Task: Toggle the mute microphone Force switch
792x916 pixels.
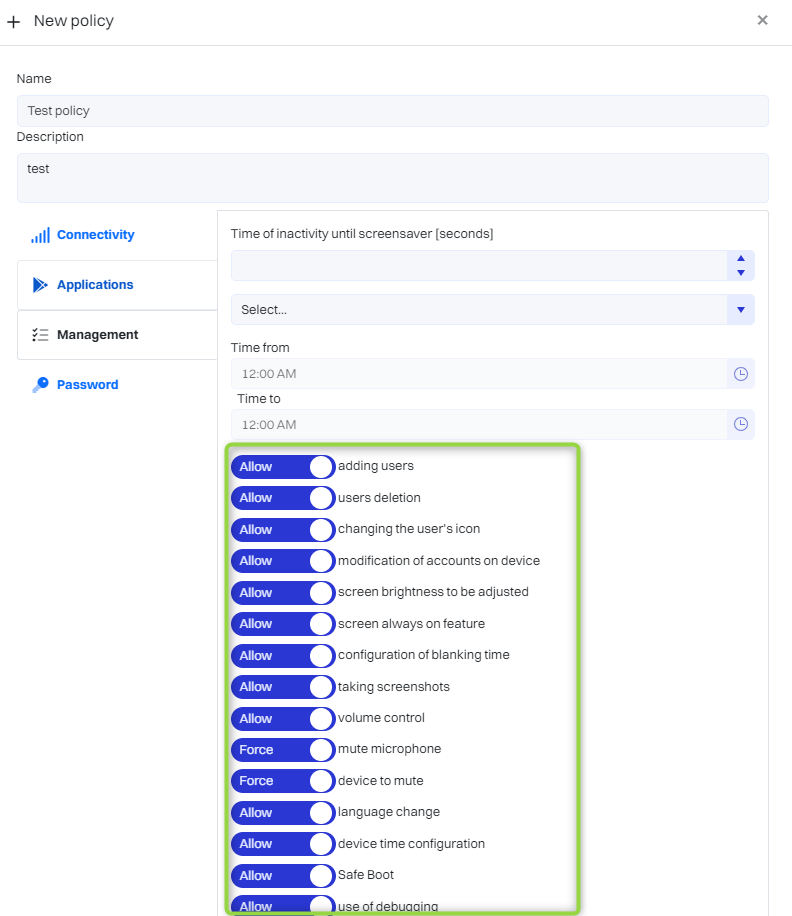Action: [x=283, y=750]
